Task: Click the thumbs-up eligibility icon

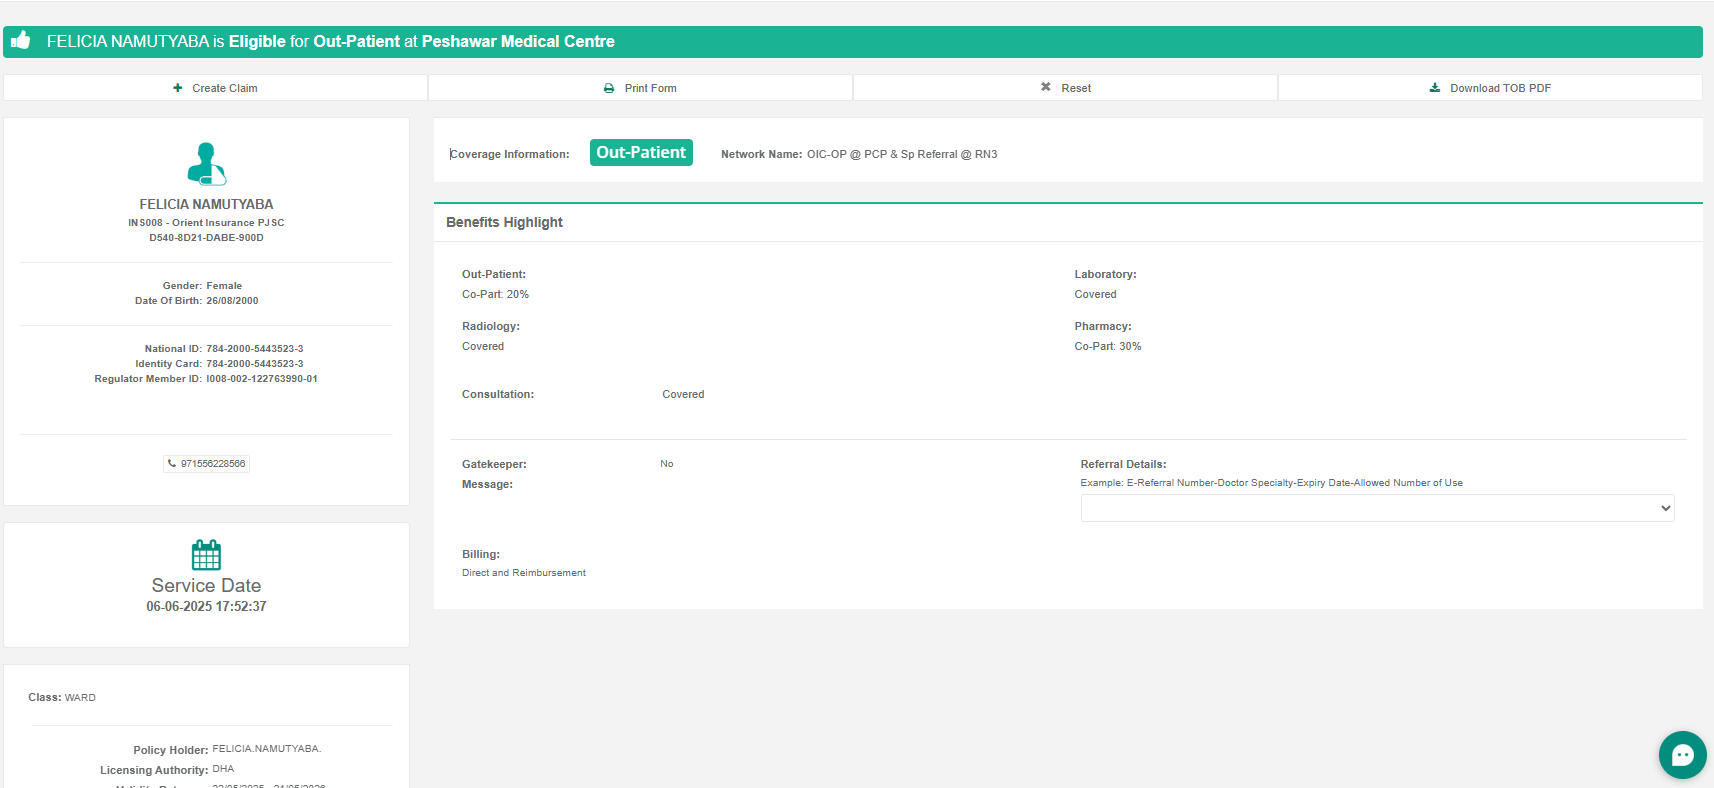Action: pos(20,41)
